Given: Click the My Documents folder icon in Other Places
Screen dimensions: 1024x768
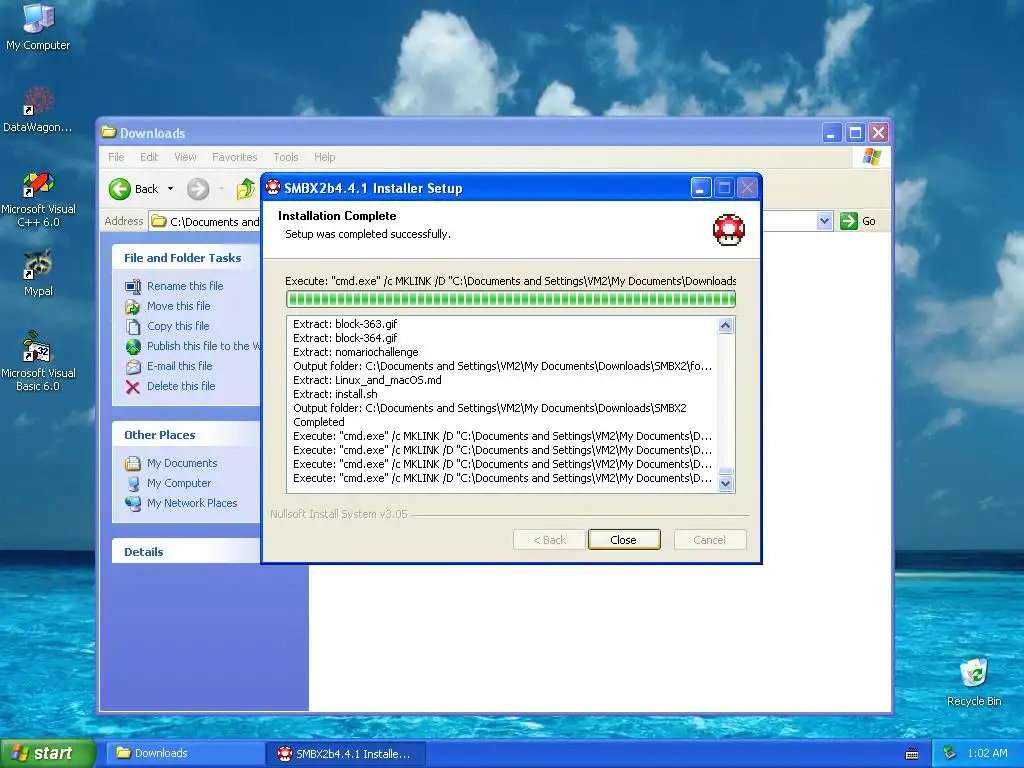Looking at the screenshot, I should [x=133, y=464].
